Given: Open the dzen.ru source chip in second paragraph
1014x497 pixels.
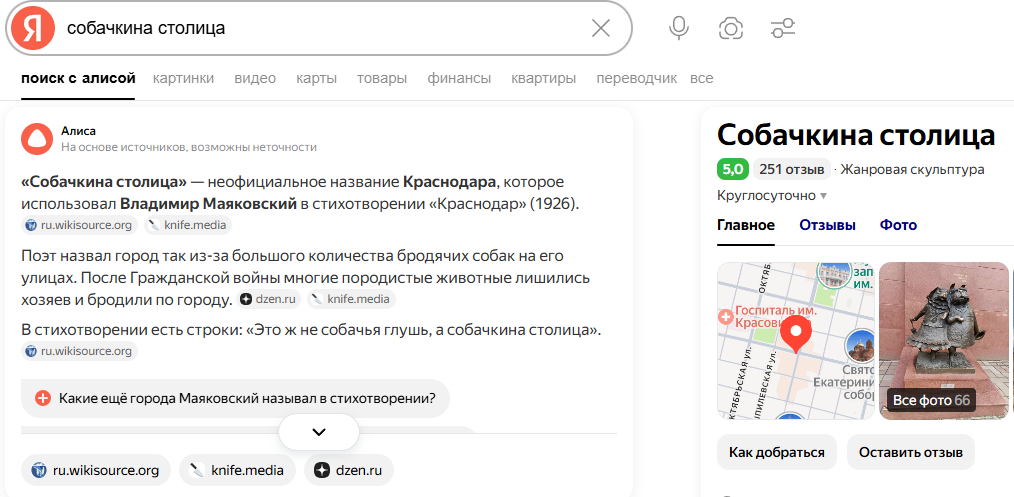Looking at the screenshot, I should tap(268, 299).
